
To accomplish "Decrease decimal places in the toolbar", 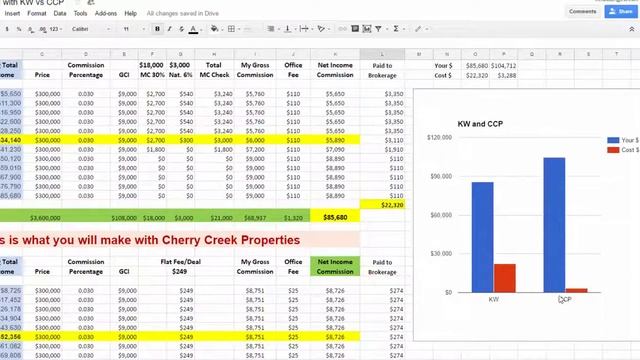I will [31, 29].
